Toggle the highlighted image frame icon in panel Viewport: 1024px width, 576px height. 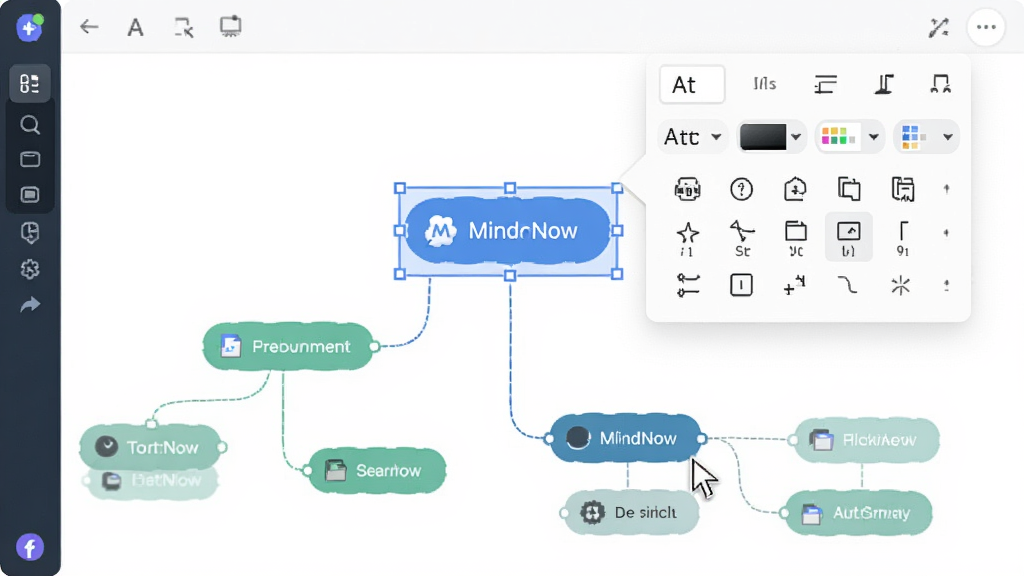pos(848,236)
